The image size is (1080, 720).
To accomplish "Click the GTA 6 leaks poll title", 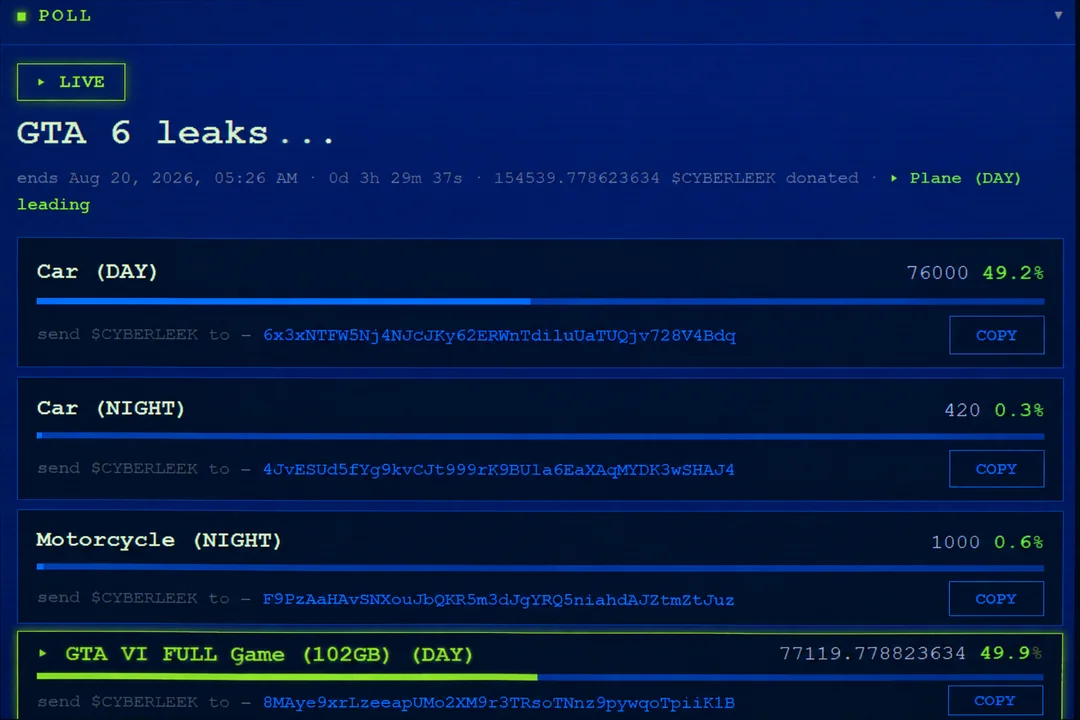I will coord(176,132).
